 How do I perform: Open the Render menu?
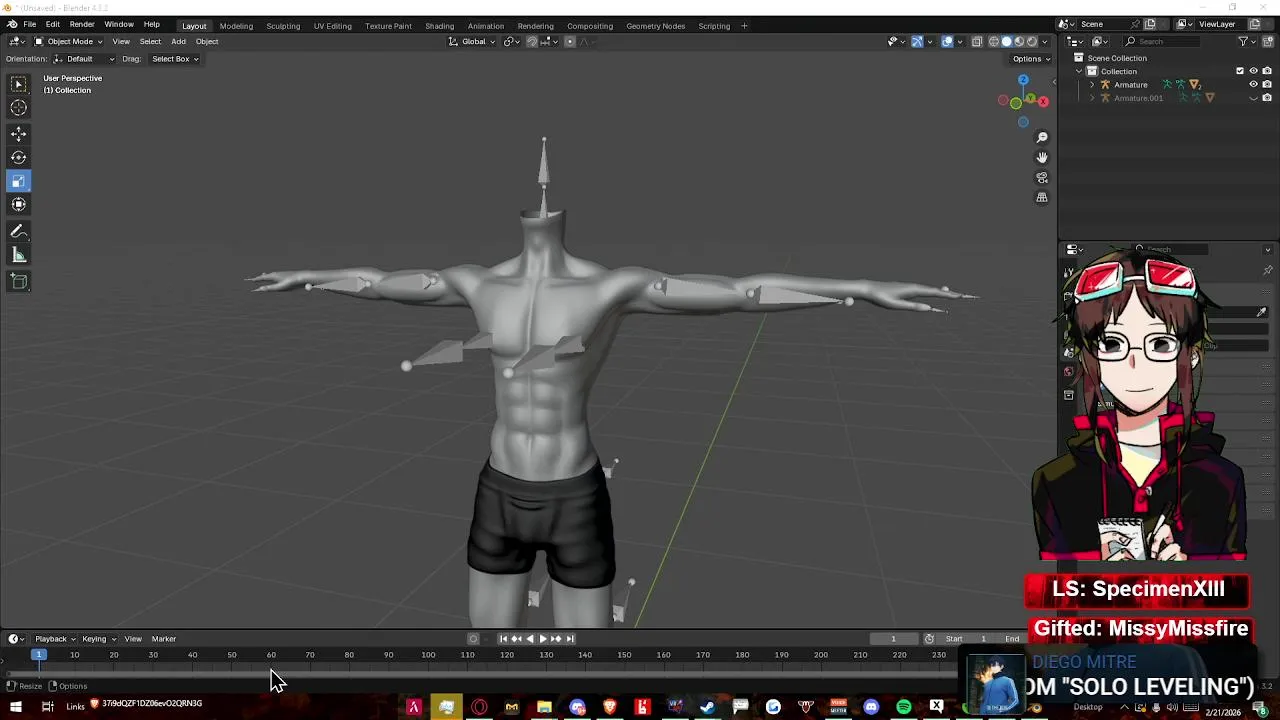pos(82,25)
